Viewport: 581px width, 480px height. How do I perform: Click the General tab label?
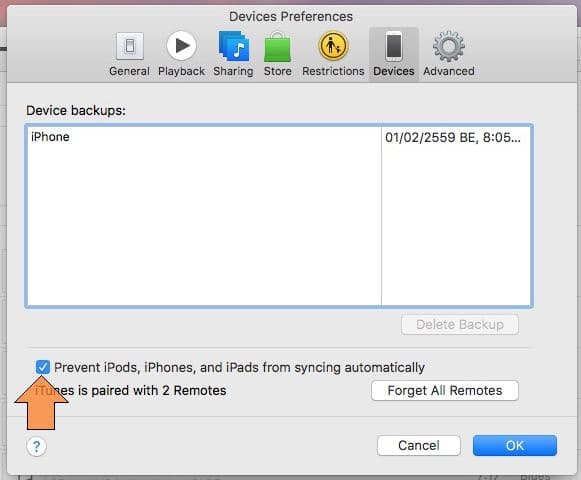[x=129, y=71]
